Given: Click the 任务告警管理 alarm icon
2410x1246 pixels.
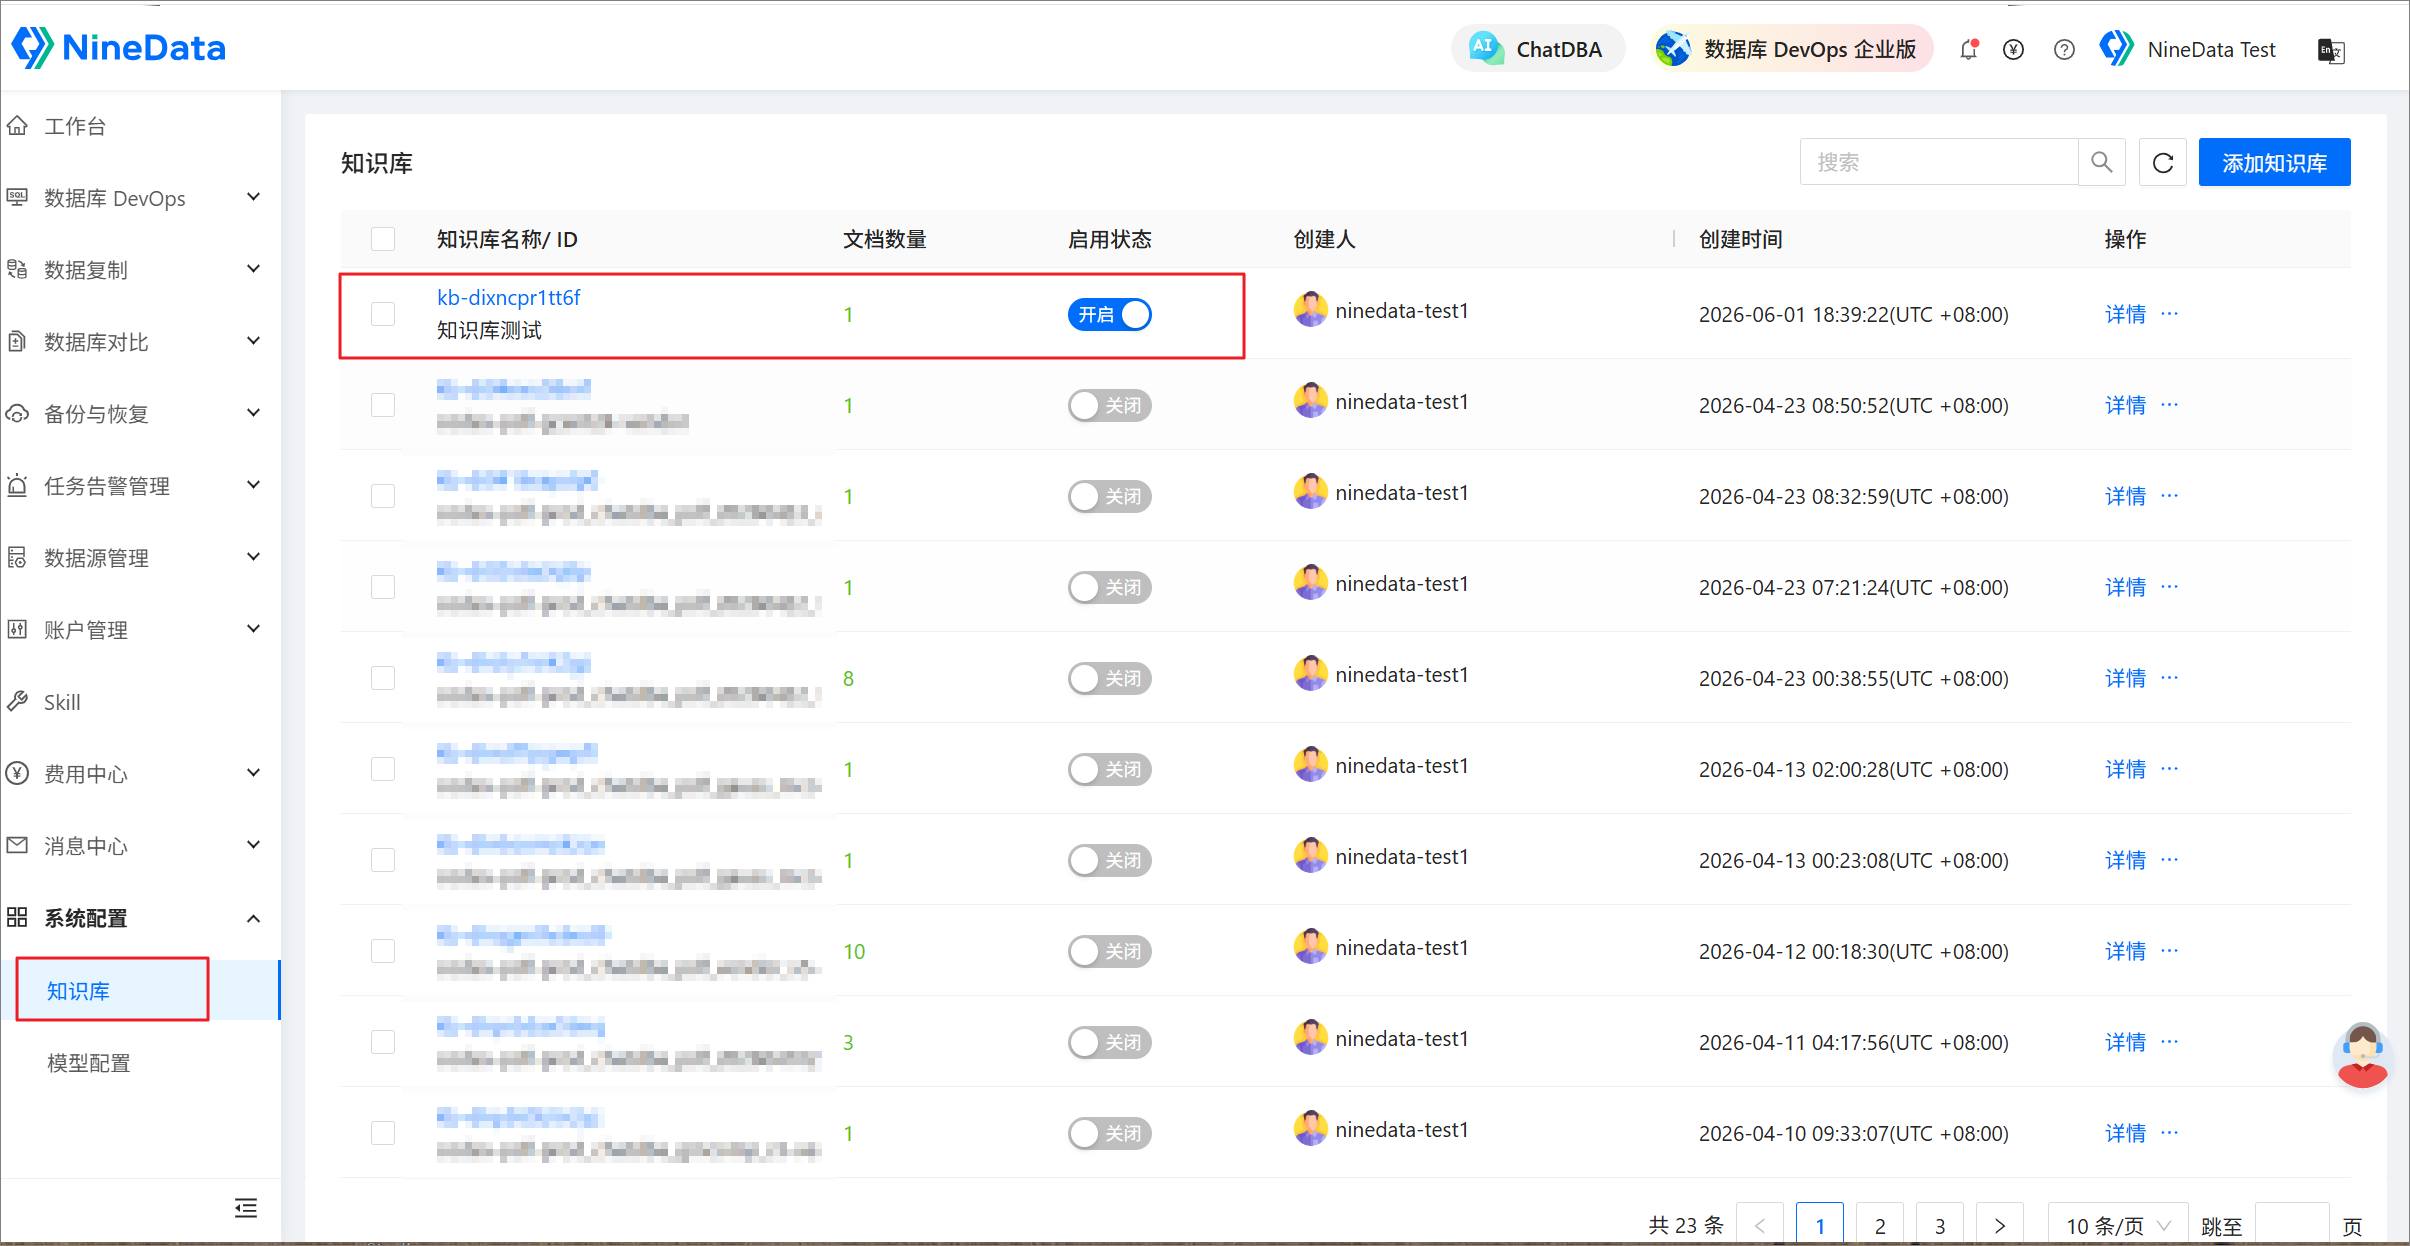Looking at the screenshot, I should tap(18, 486).
